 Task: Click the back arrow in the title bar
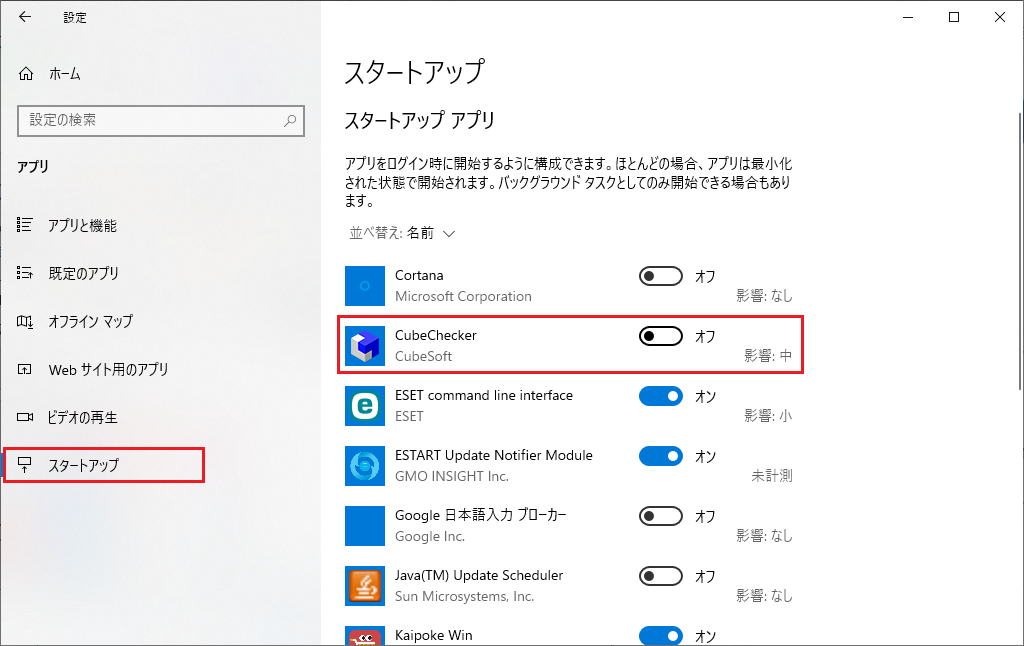[25, 17]
